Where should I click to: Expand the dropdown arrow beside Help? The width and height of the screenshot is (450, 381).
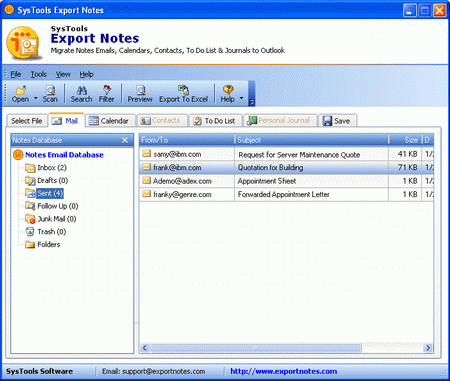241,98
